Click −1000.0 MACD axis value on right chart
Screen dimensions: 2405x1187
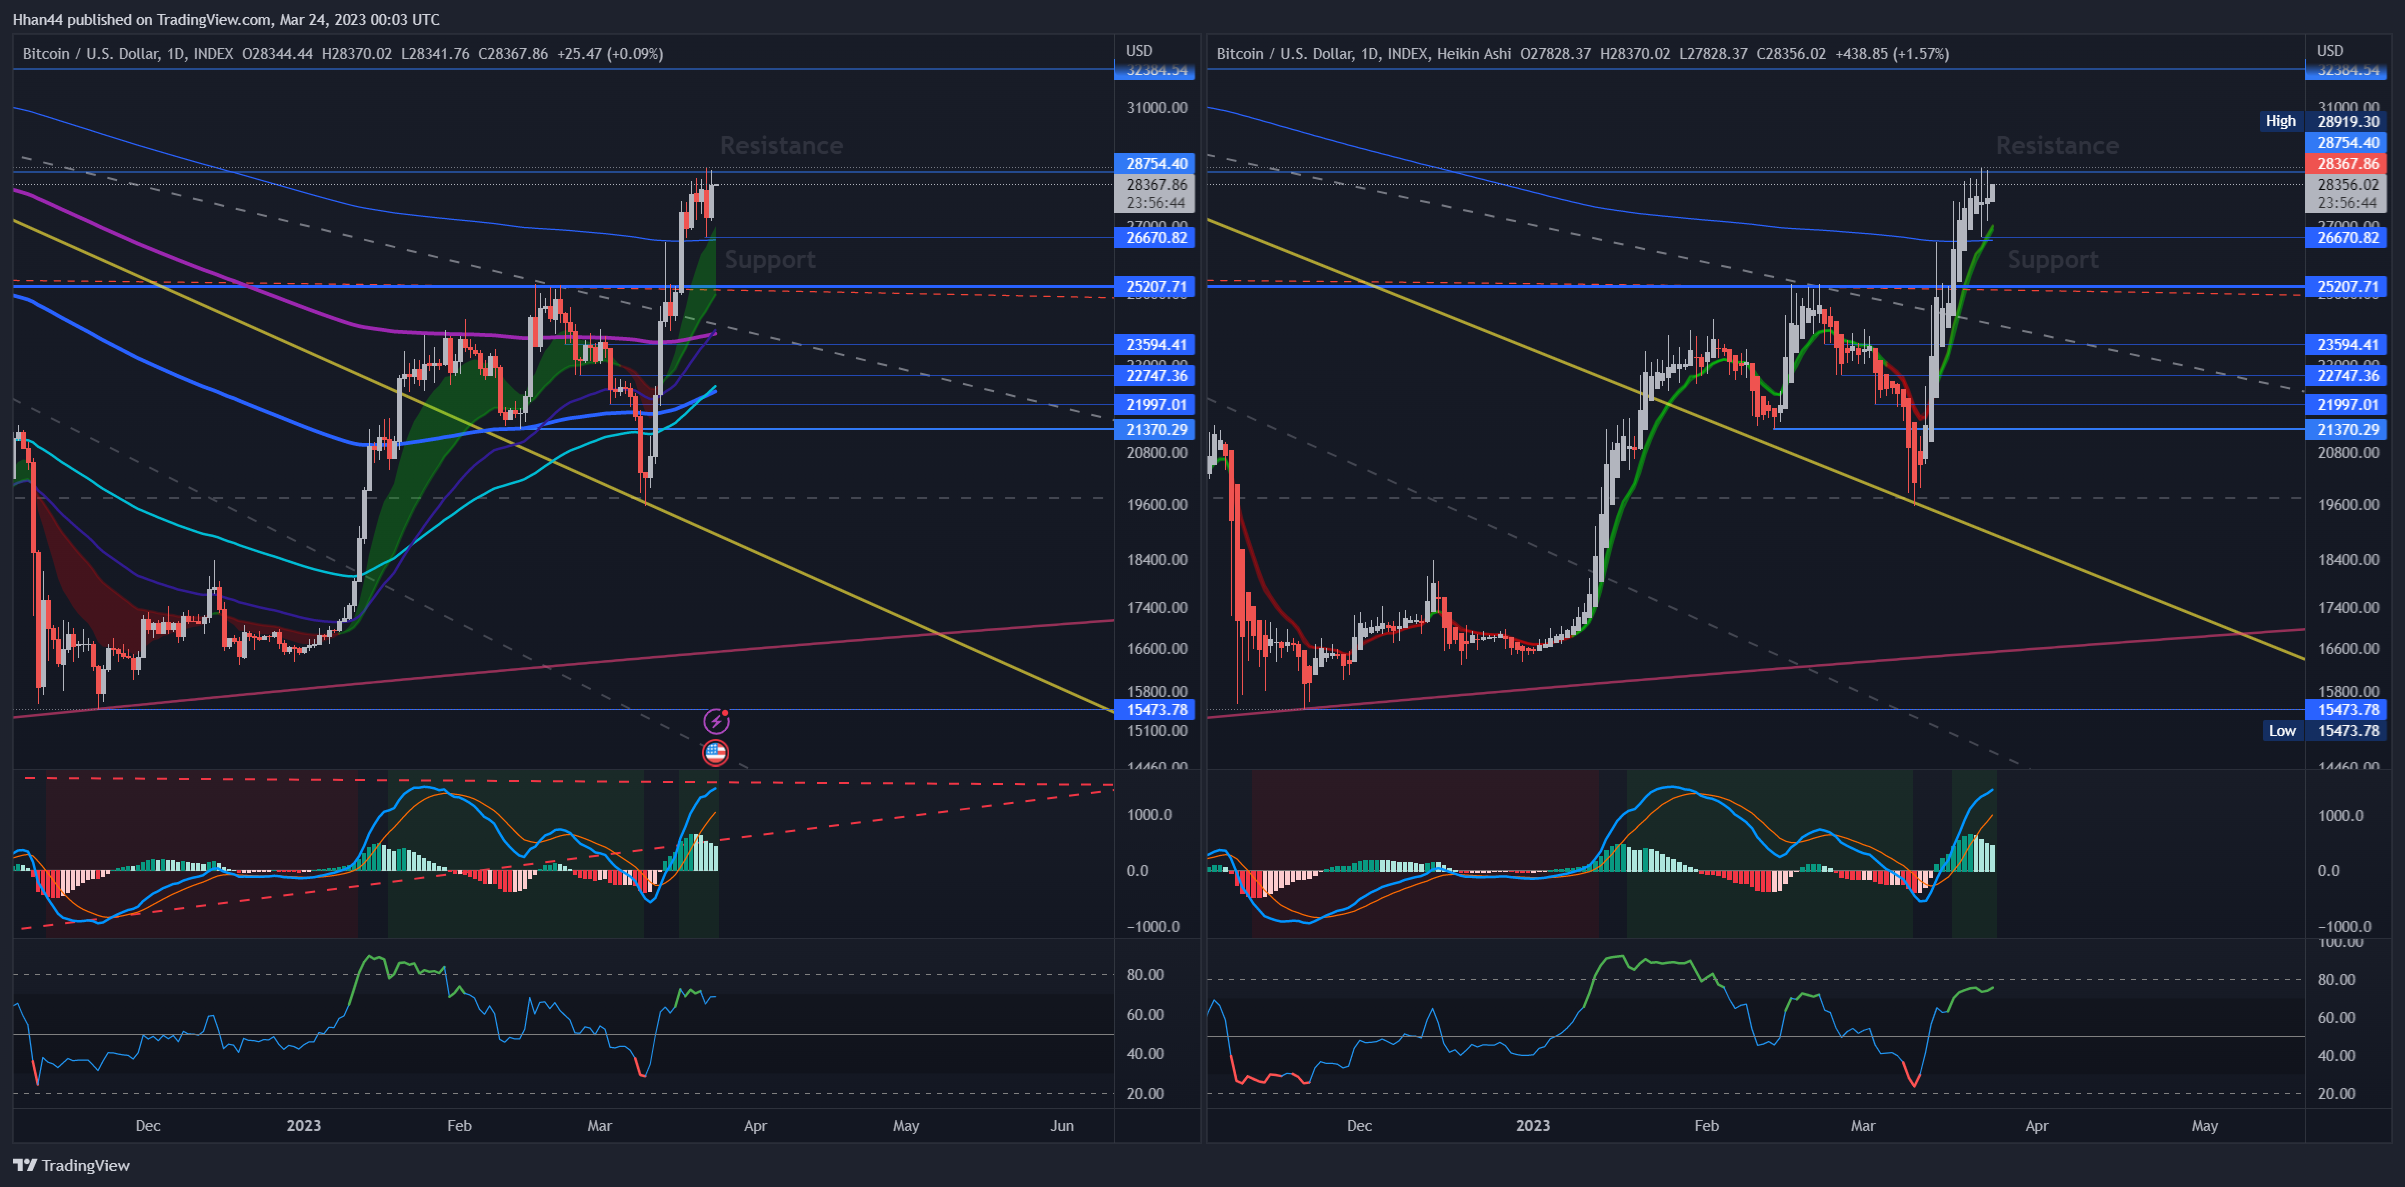[x=2344, y=927]
